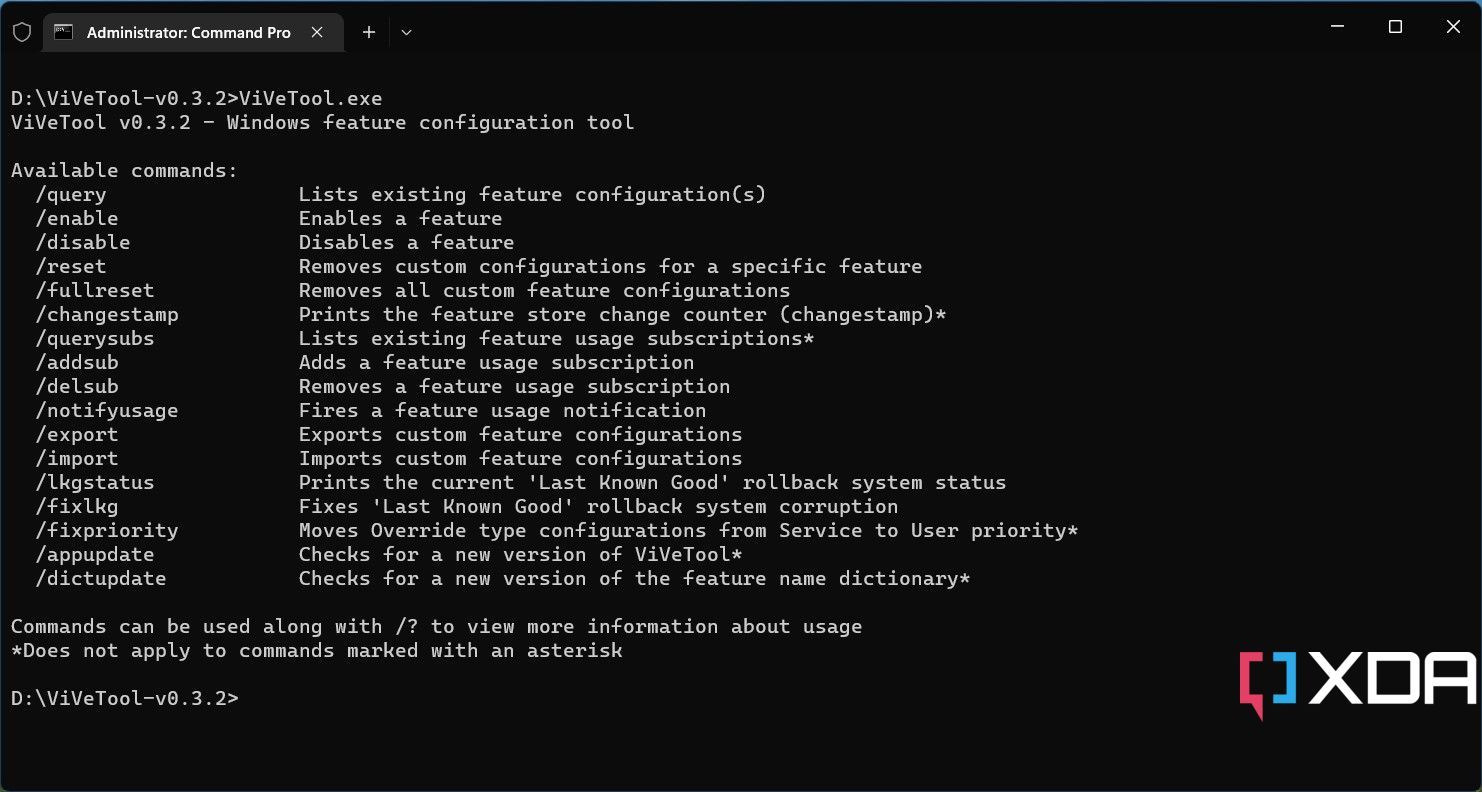Viewport: 1482px width, 792px height.
Task: Open a new tab with plus button
Action: click(369, 32)
